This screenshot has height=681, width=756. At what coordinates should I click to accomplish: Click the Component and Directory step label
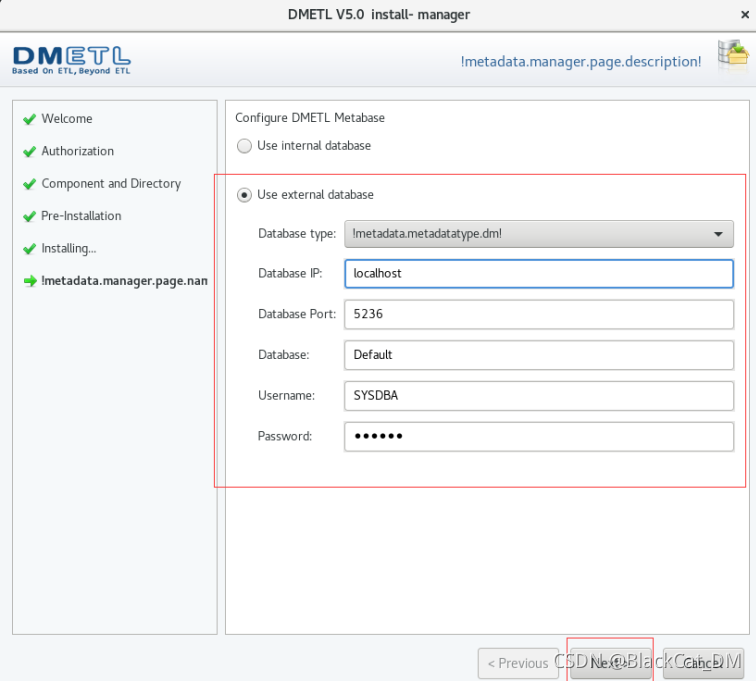coord(111,184)
